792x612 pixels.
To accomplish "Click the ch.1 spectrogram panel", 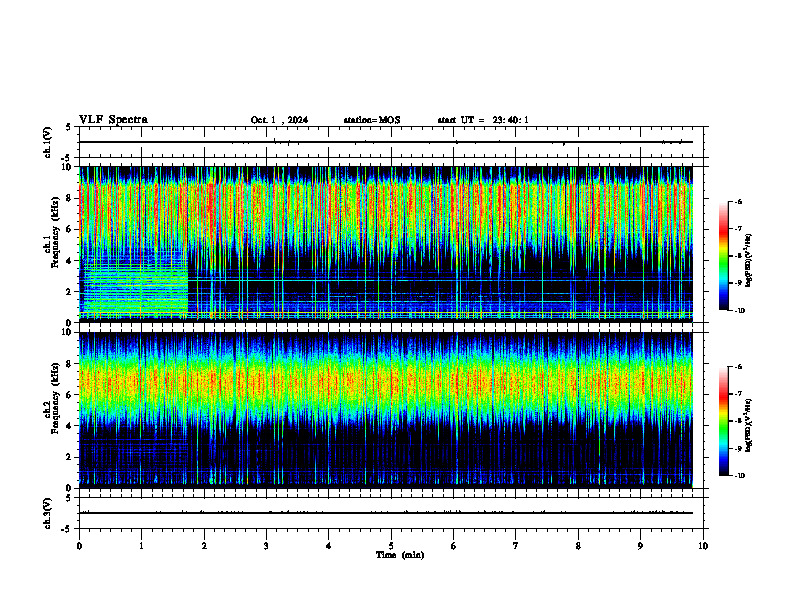I will (x=386, y=244).
